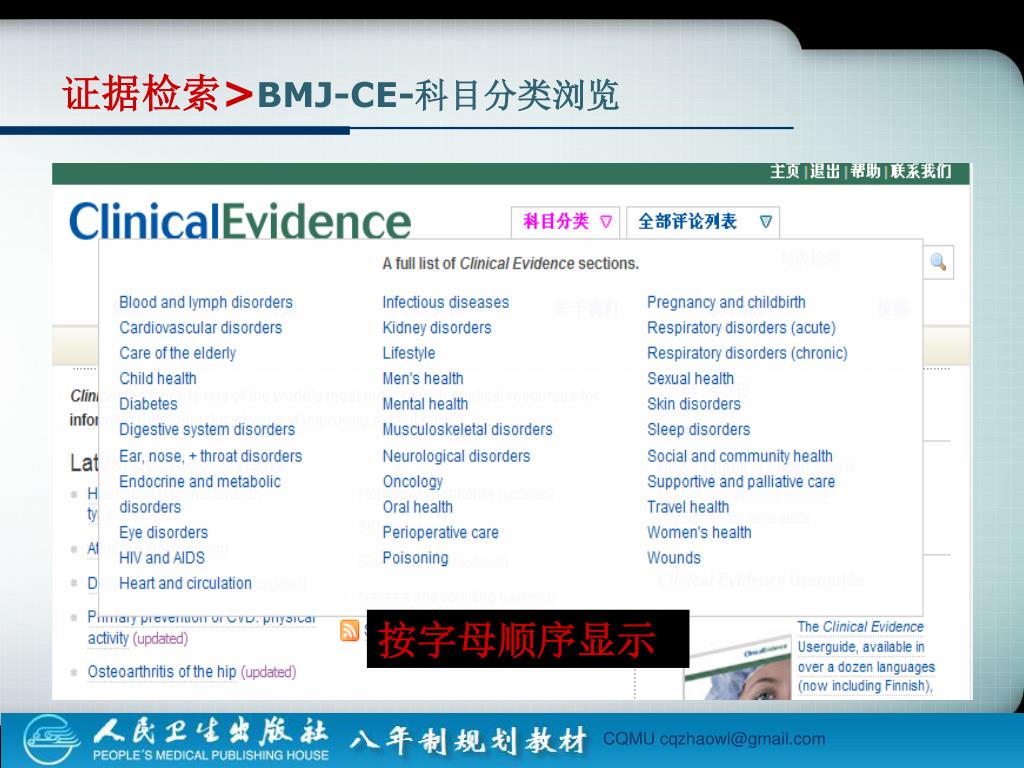Open Respiratory disorders (acute) section
The image size is (1024, 768).
click(x=741, y=328)
